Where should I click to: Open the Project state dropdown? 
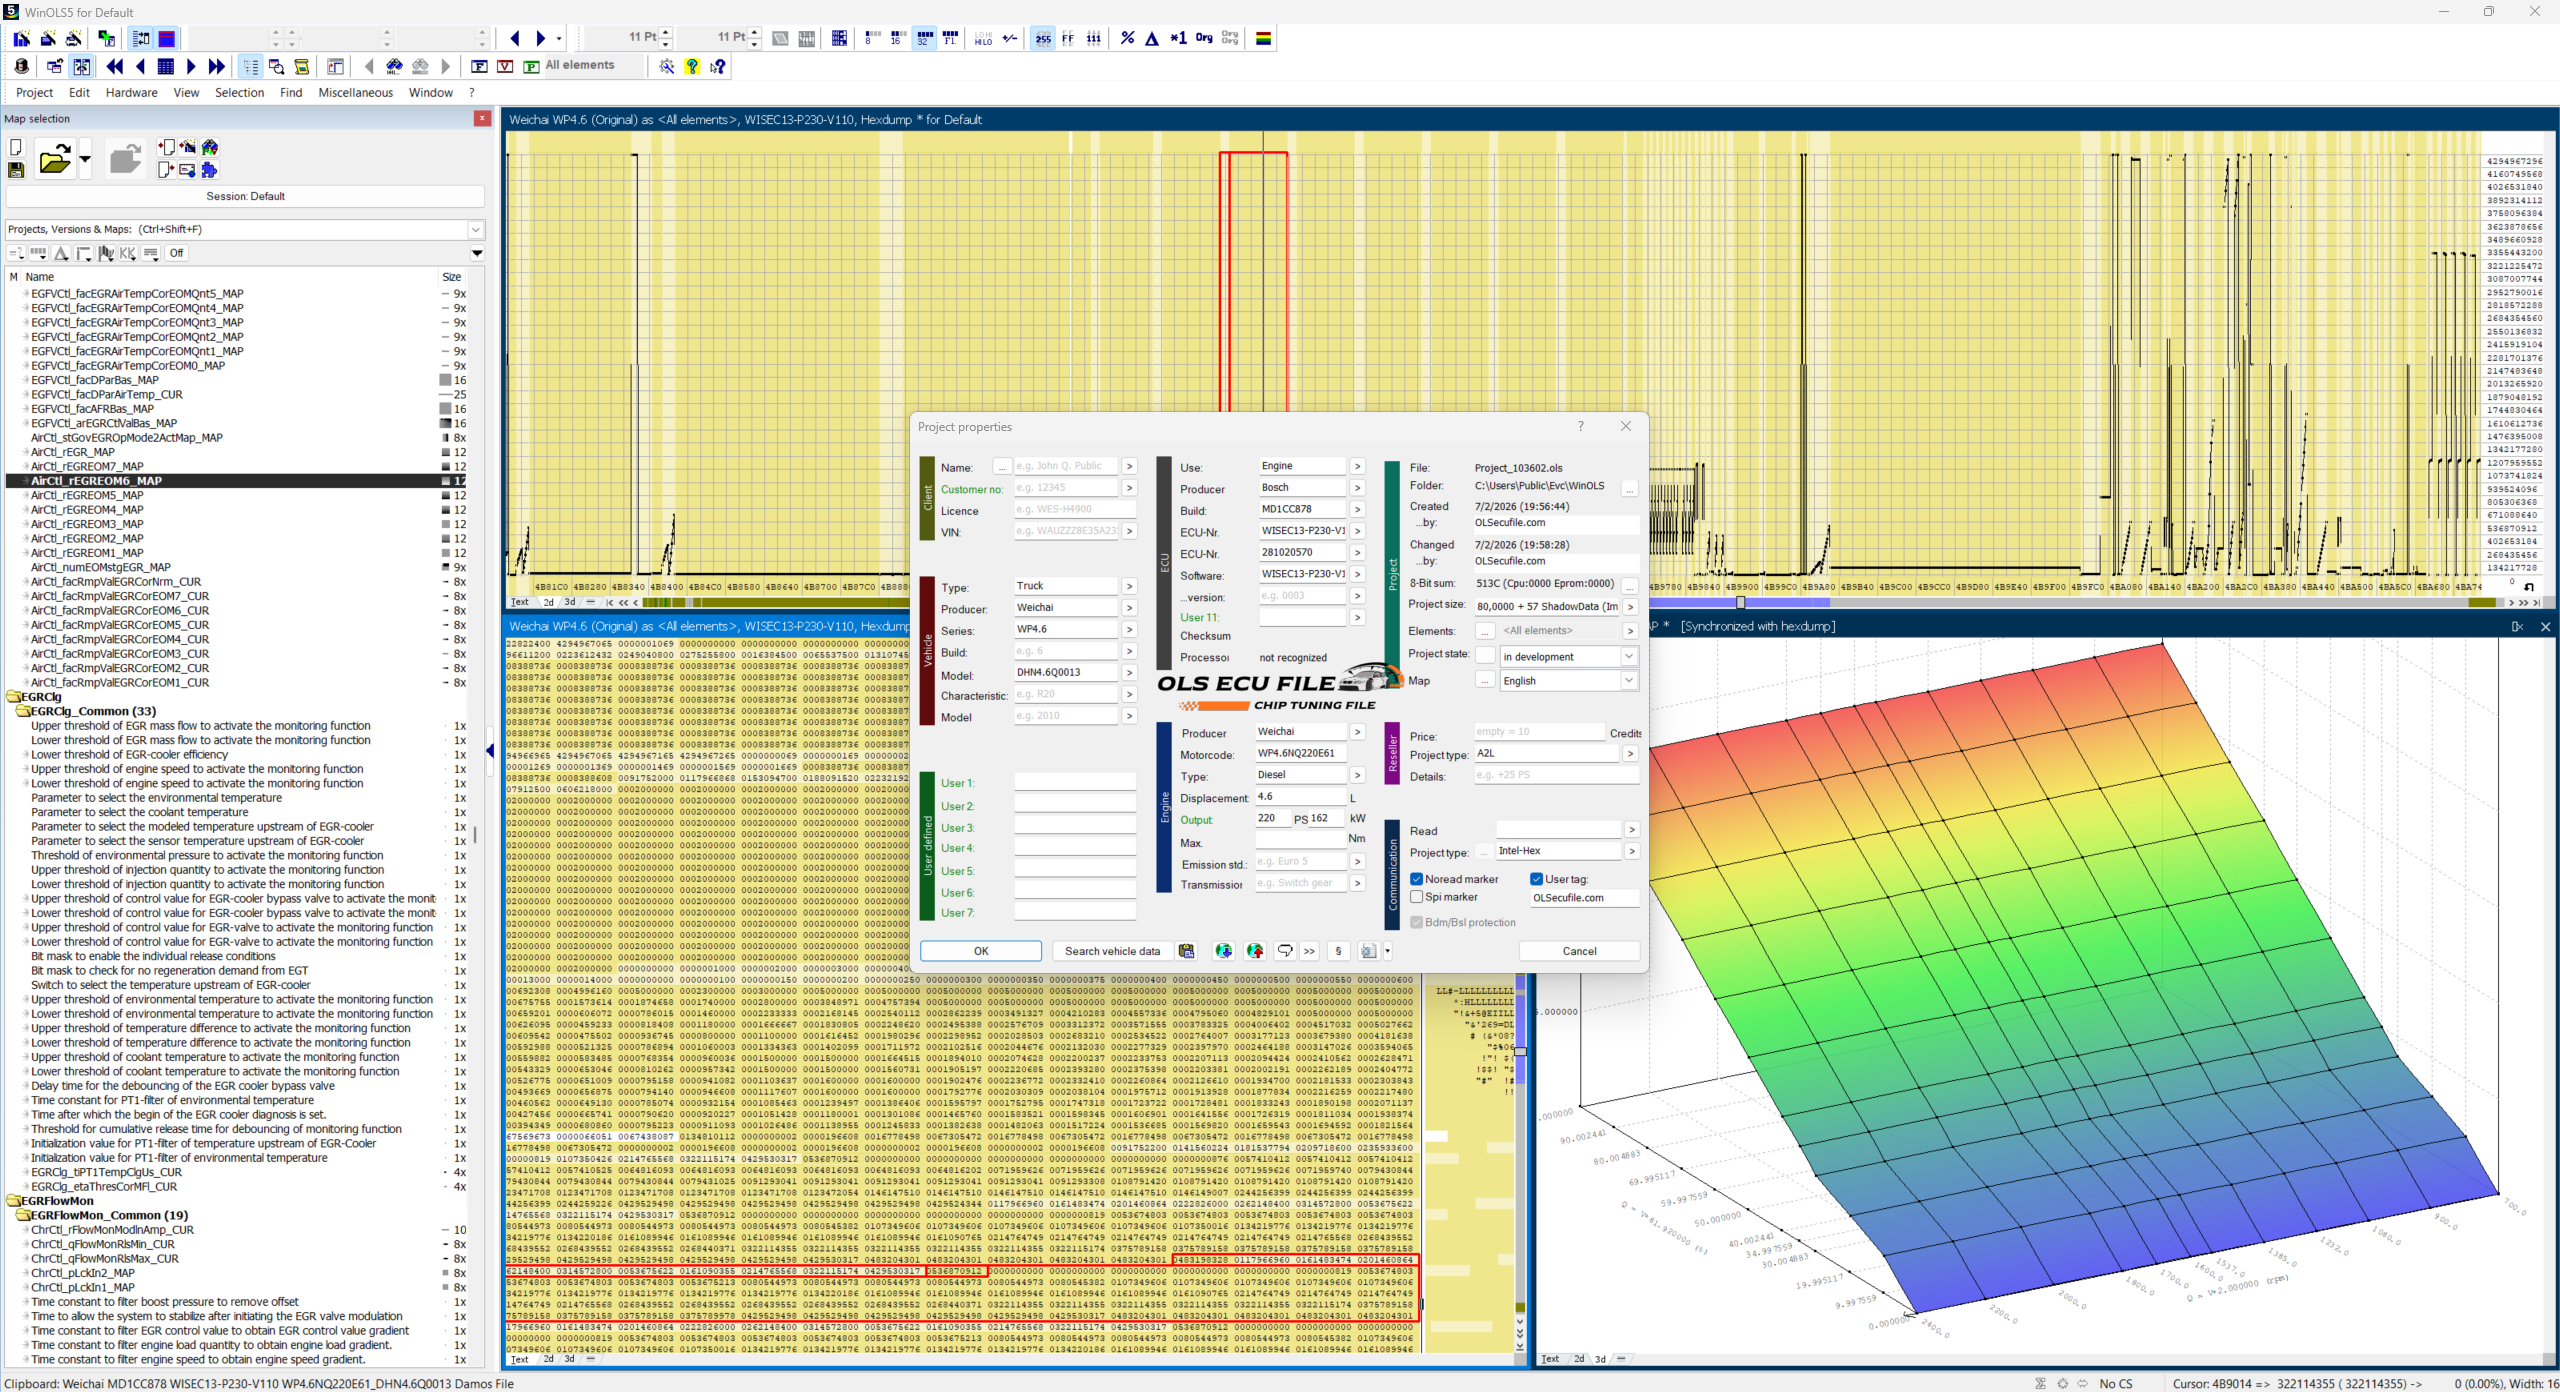1629,656
